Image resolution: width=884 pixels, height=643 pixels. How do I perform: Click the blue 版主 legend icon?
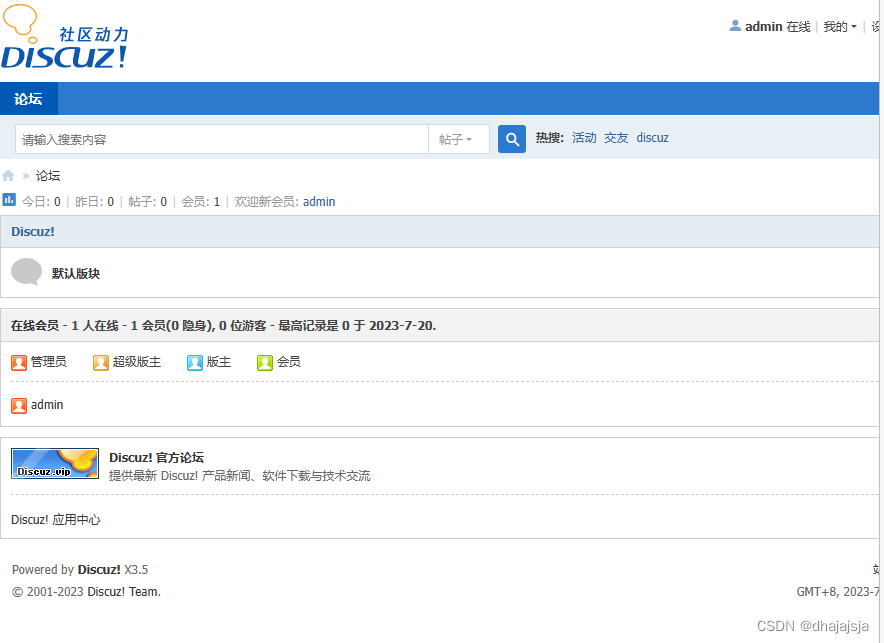[x=195, y=362]
